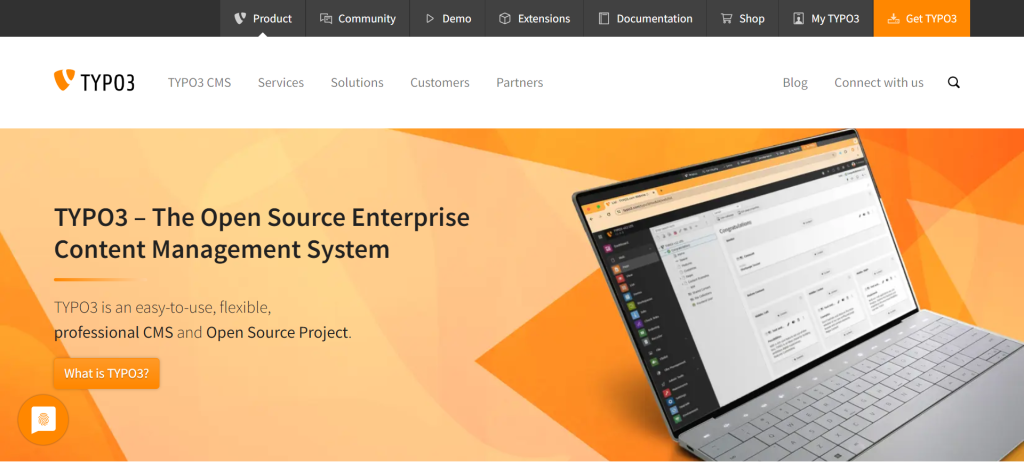The image size is (1024, 463).
Task: Click the hero headline about Open Source Enterprise
Action: [x=262, y=233]
